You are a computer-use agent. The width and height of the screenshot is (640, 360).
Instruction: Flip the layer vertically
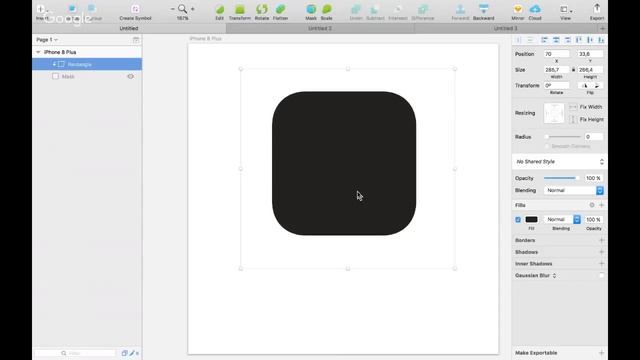(x=597, y=85)
